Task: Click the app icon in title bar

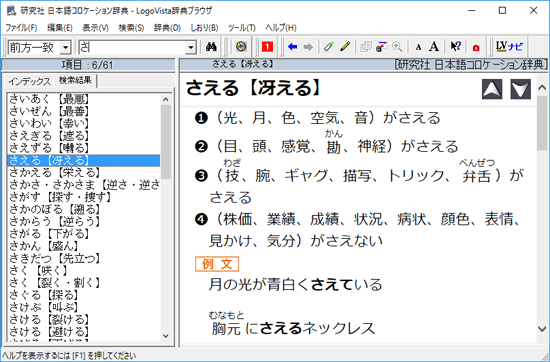Action: click(x=12, y=11)
